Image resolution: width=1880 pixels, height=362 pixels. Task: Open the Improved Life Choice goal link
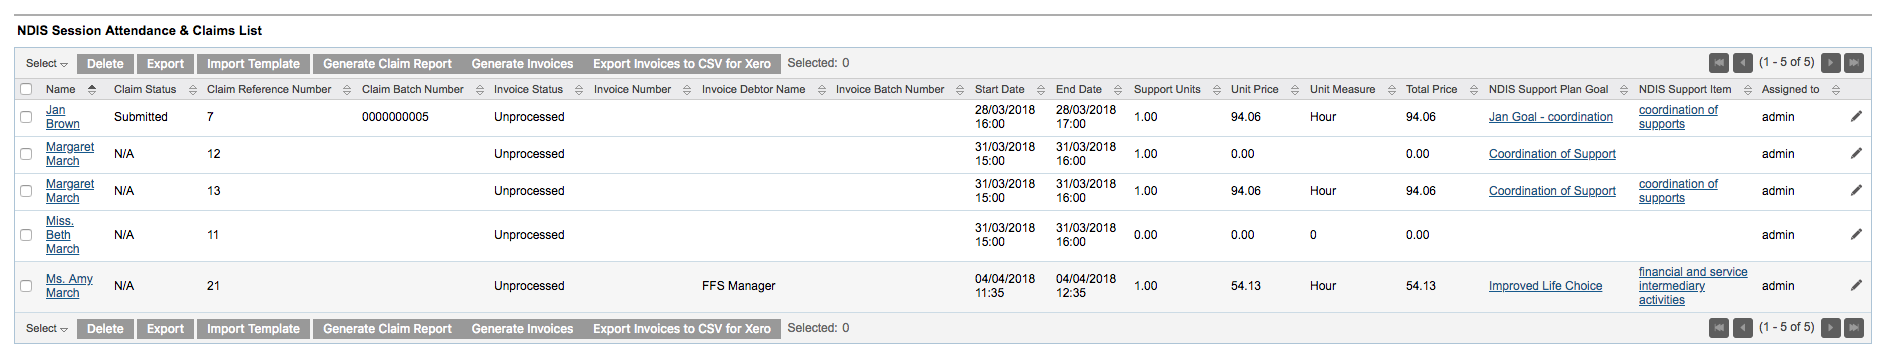click(x=1545, y=286)
